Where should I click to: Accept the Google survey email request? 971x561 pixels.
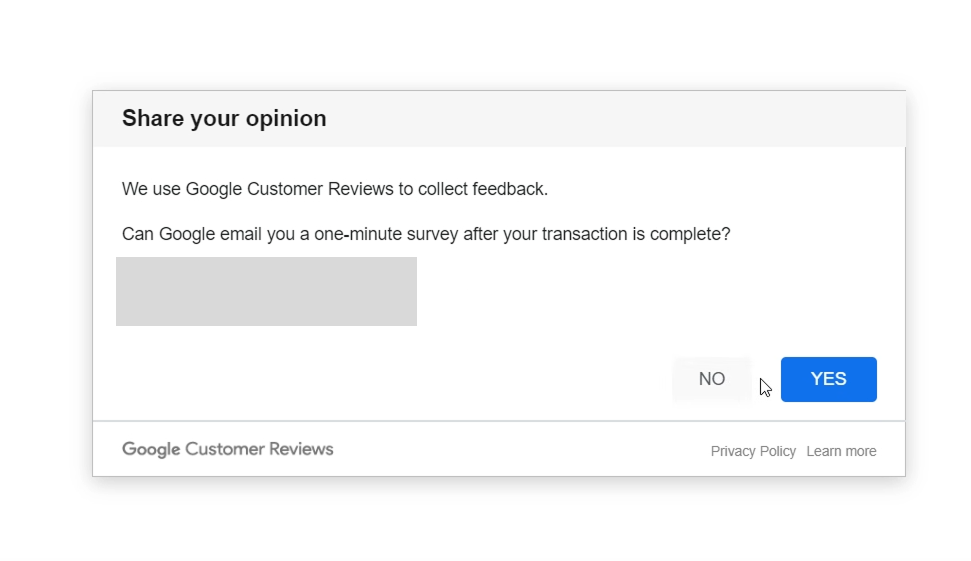pyautogui.click(x=828, y=379)
